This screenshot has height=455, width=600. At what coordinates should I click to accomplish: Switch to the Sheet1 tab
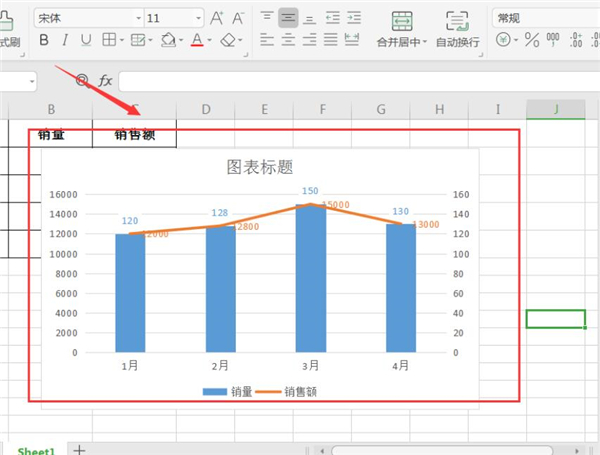pos(36,450)
